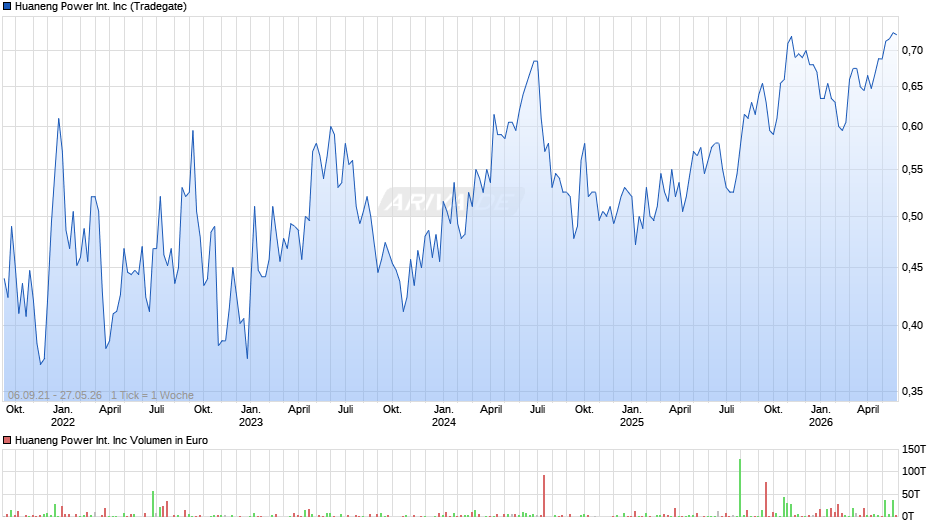940x526 pixels.
Task: Click the 50T volume axis label
Action: tap(911, 494)
